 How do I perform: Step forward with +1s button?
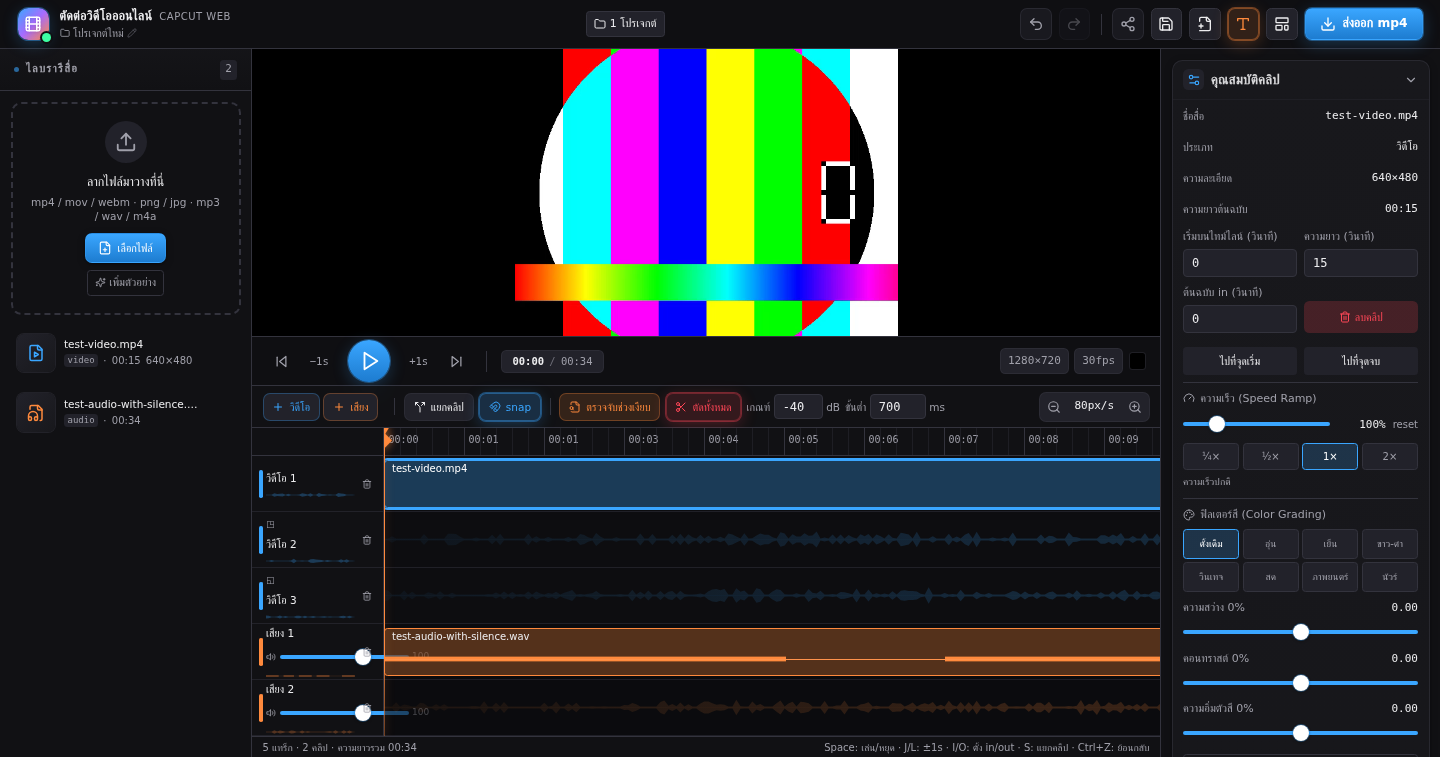[418, 361]
